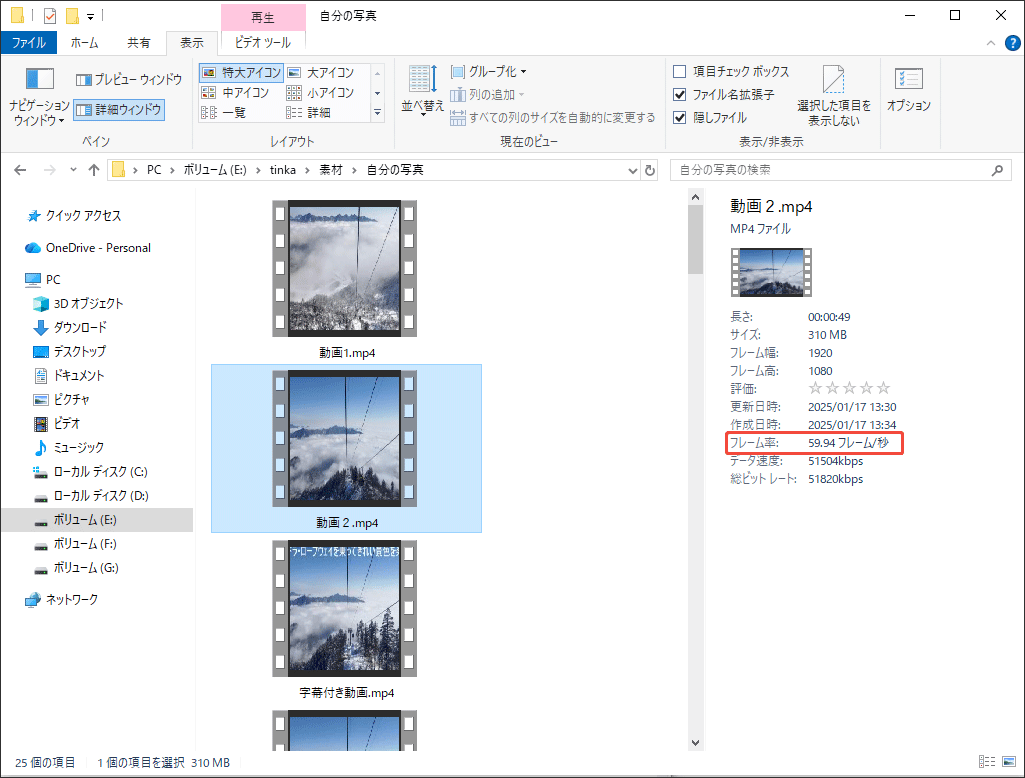
Task: Toggle the ファイル名拡張子 checkbox
Action: coord(677,92)
